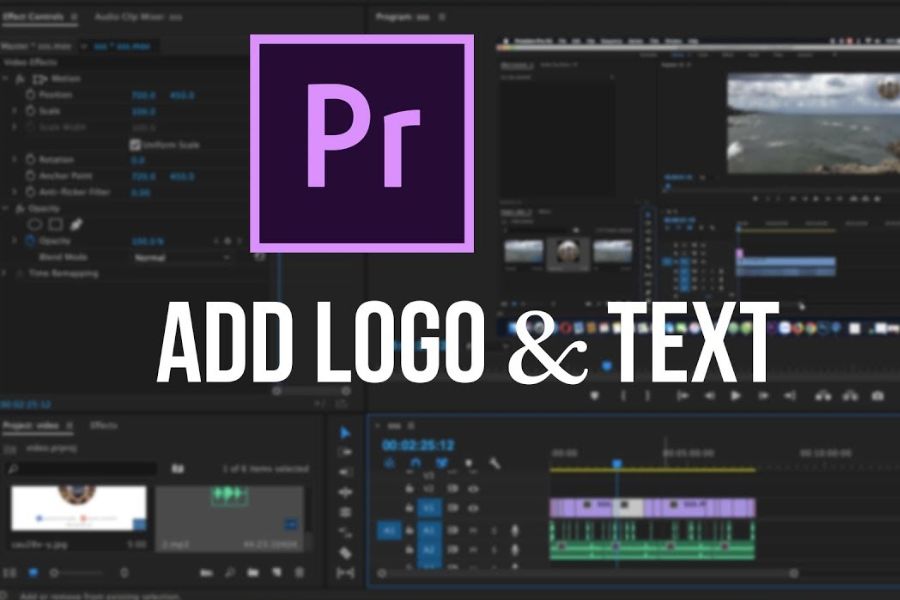900x600 pixels.
Task: Select the pen mask tool under Opacity
Action: click(x=77, y=225)
